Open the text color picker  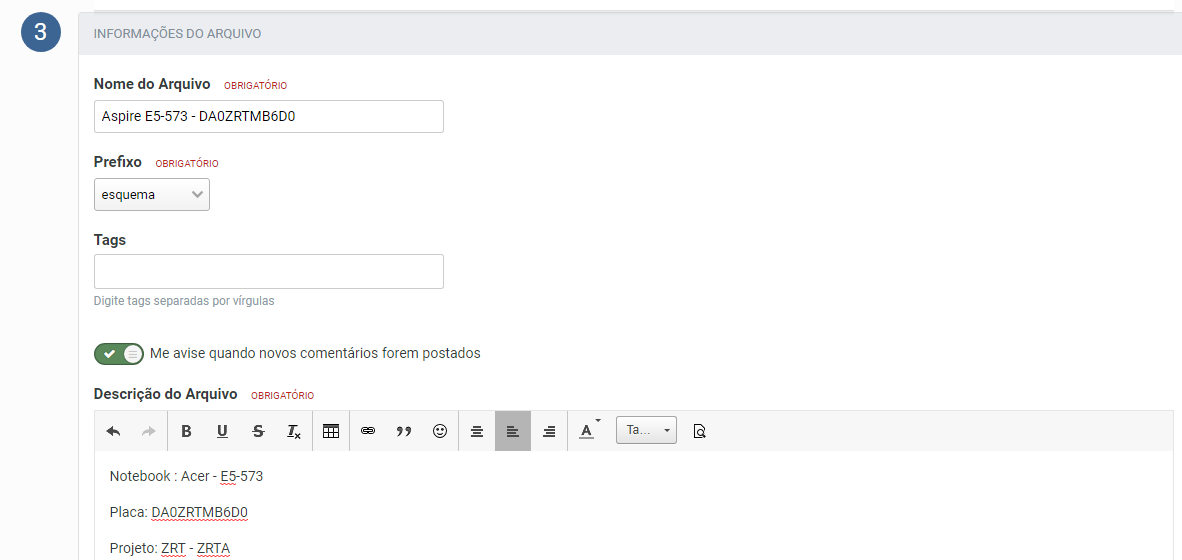tap(588, 431)
